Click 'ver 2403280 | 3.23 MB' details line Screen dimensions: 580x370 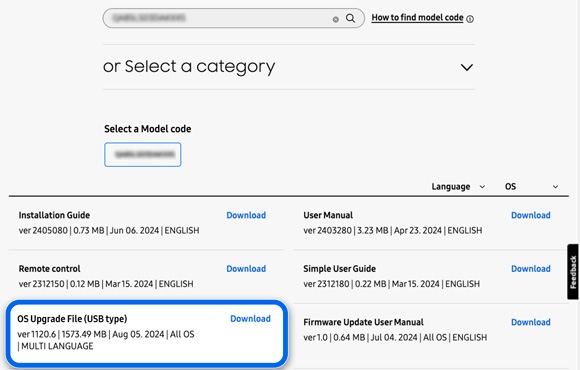tap(393, 231)
